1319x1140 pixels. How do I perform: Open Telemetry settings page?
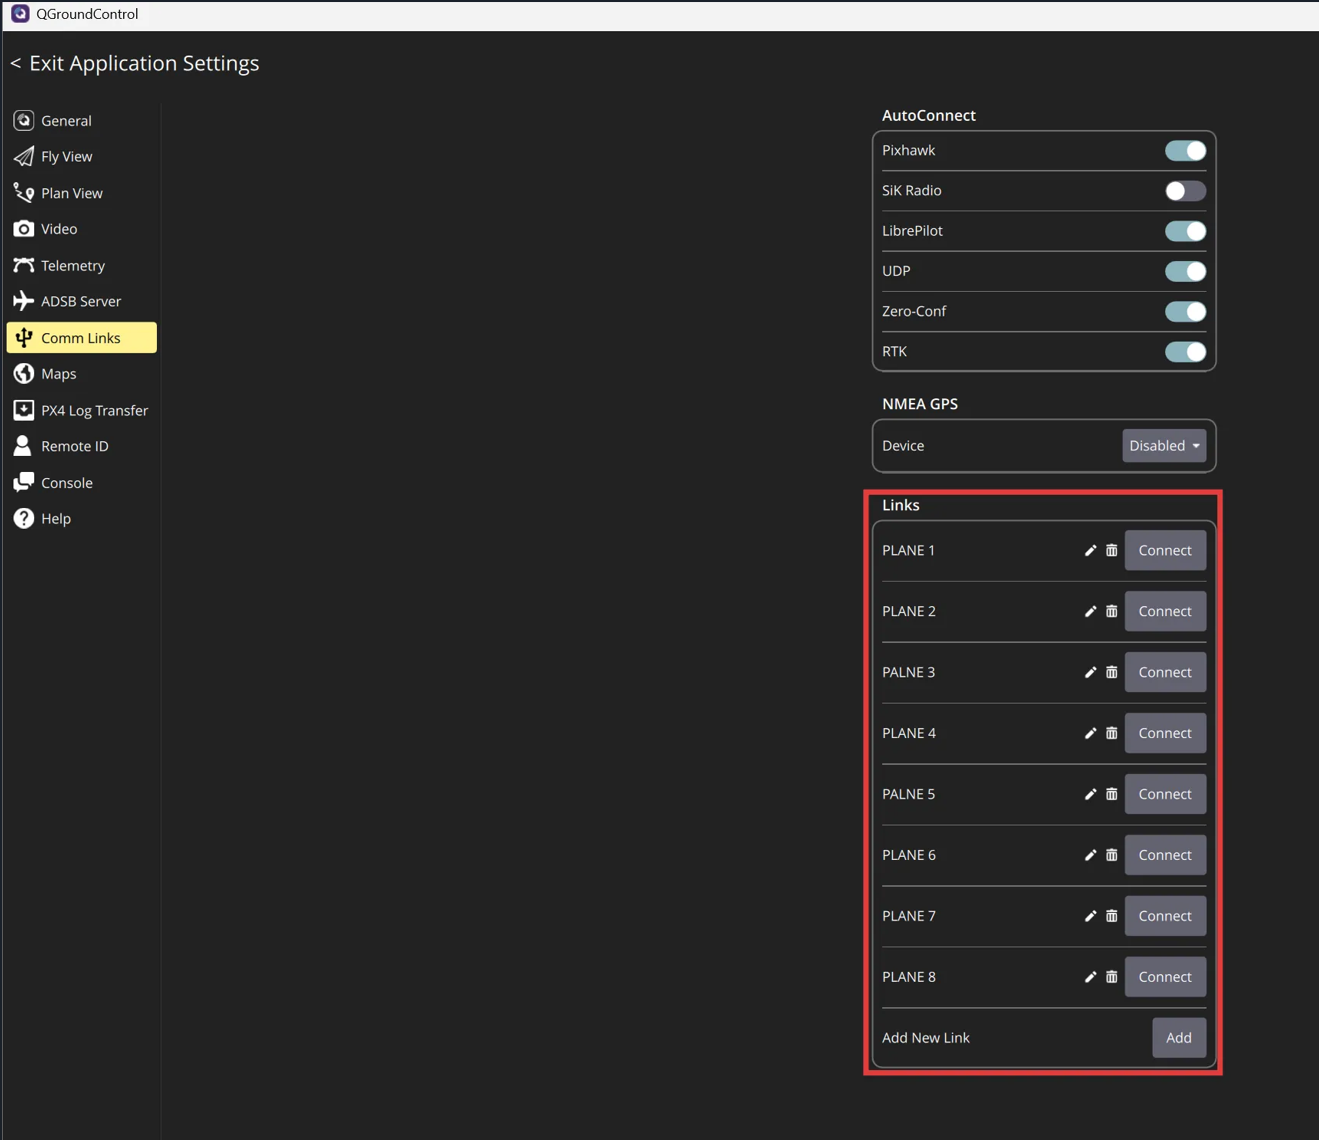coord(81,265)
